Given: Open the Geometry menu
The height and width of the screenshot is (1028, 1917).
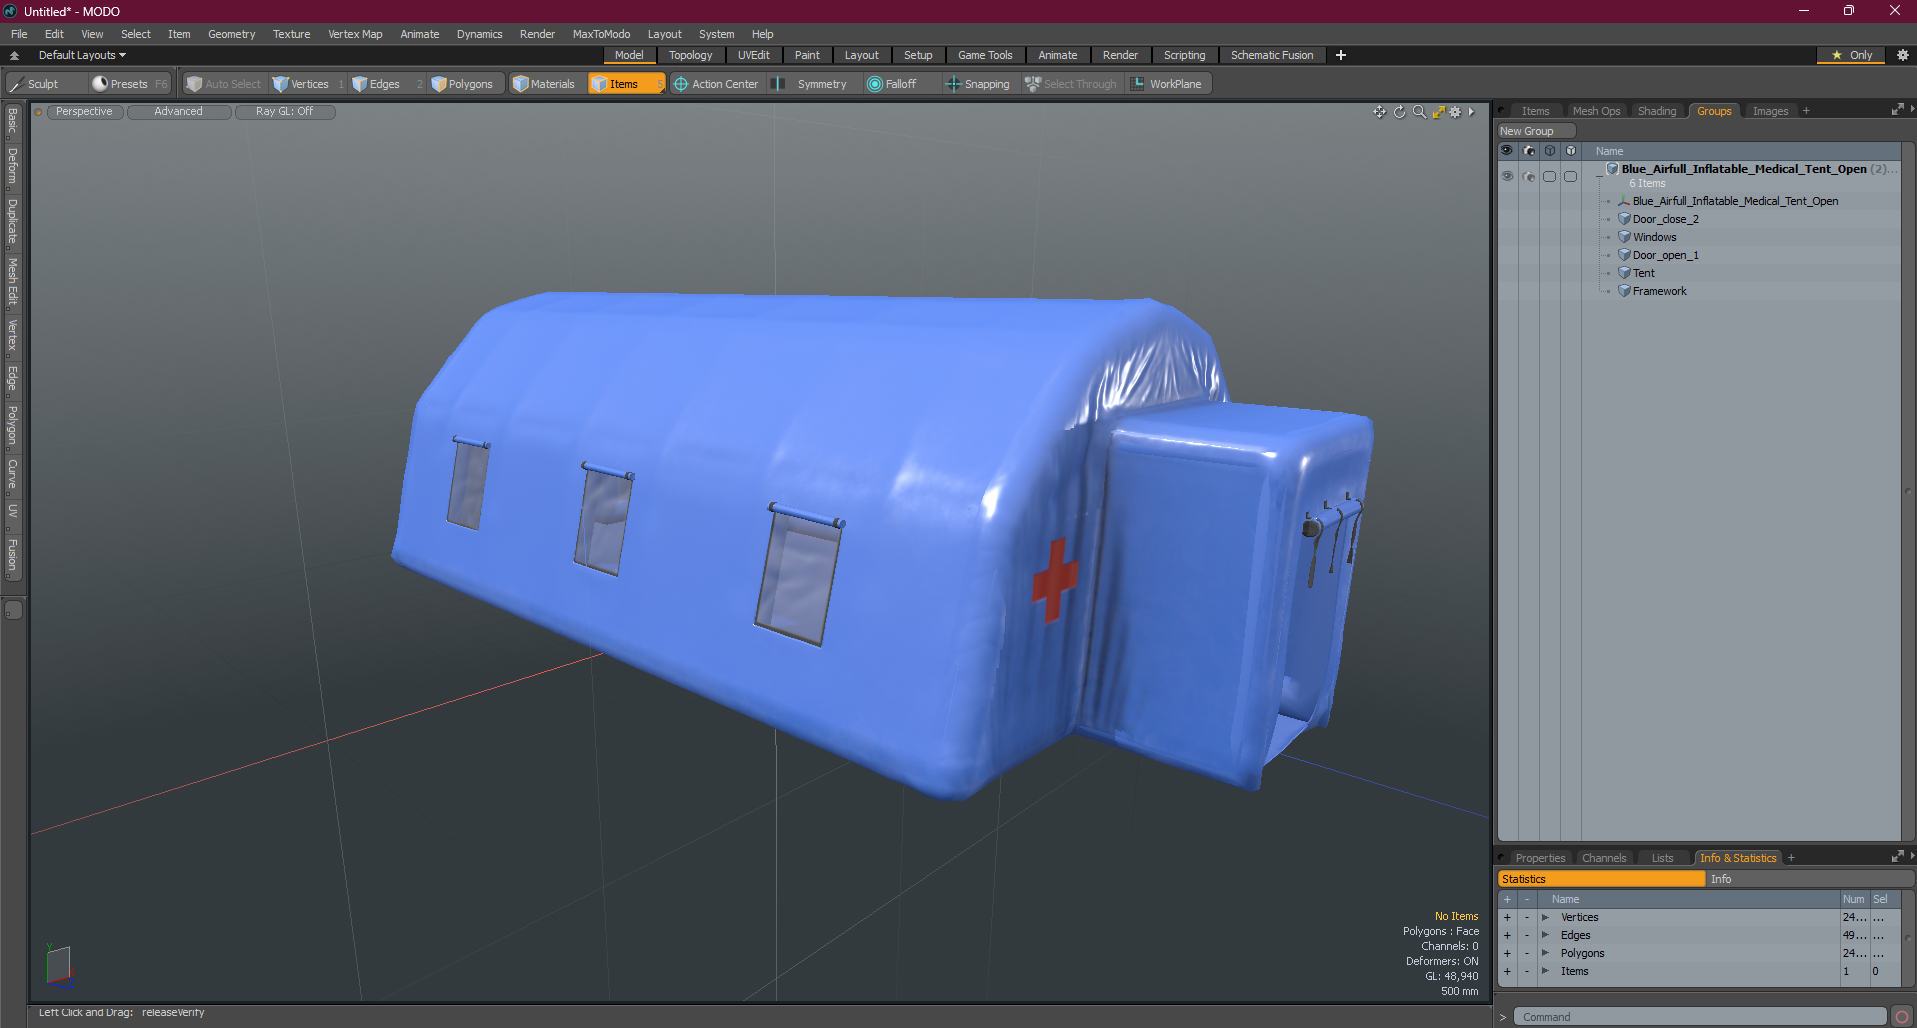Looking at the screenshot, I should point(231,34).
